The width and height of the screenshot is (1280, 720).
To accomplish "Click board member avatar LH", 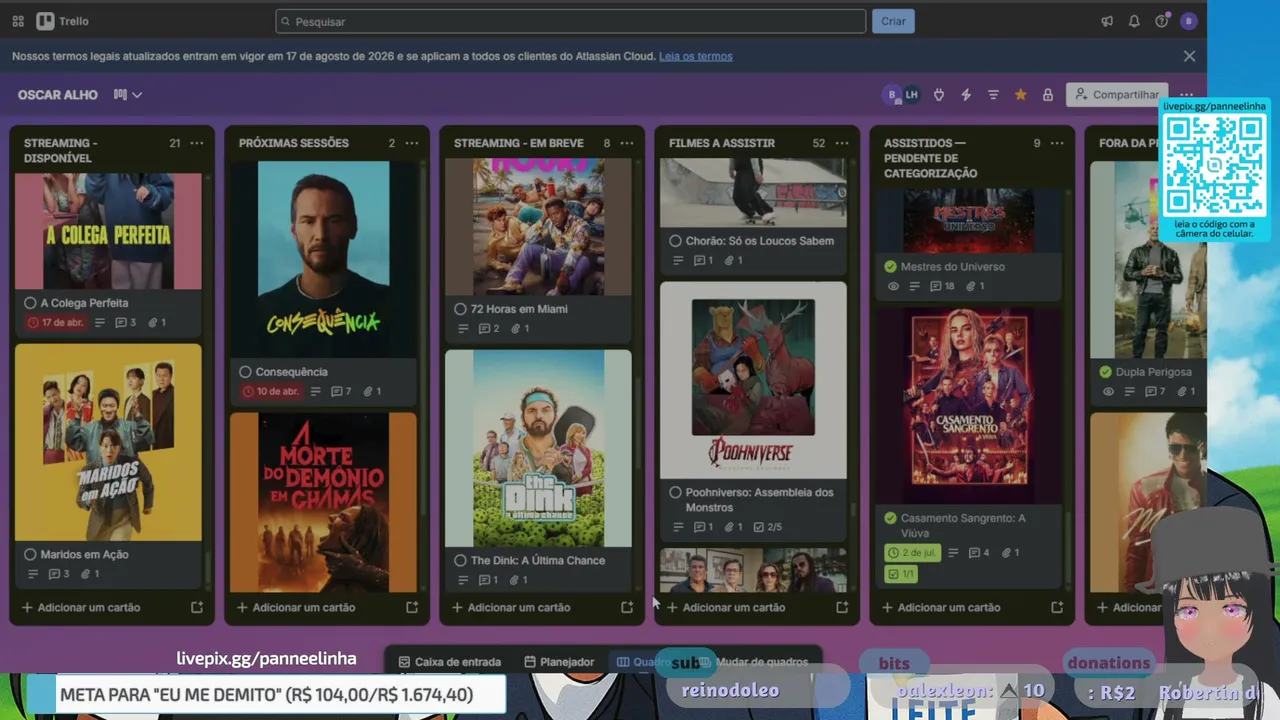I will point(911,95).
